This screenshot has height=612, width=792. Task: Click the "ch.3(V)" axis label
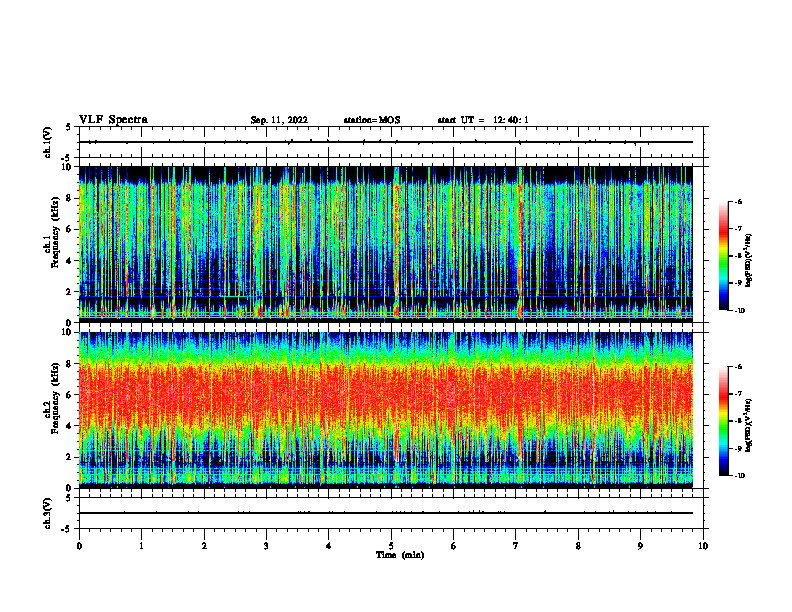tap(48, 513)
